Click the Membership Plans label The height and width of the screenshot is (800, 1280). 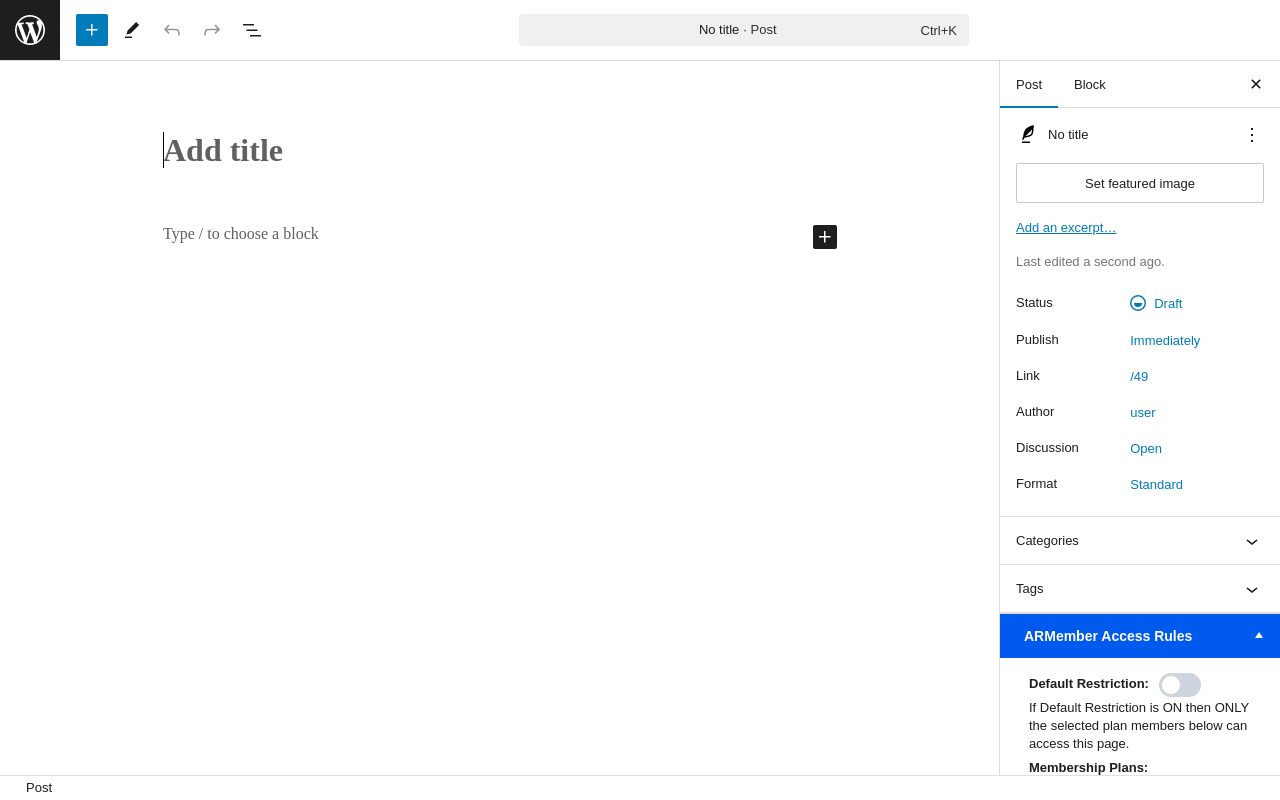[x=1088, y=768]
